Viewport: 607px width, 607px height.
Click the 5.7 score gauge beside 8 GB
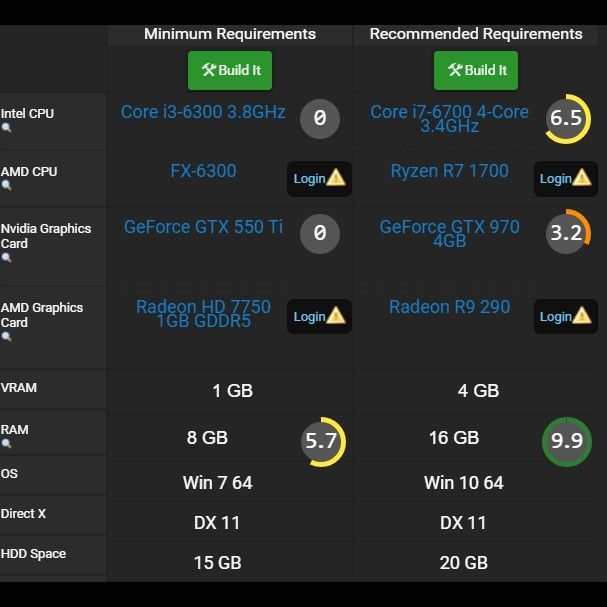point(322,442)
